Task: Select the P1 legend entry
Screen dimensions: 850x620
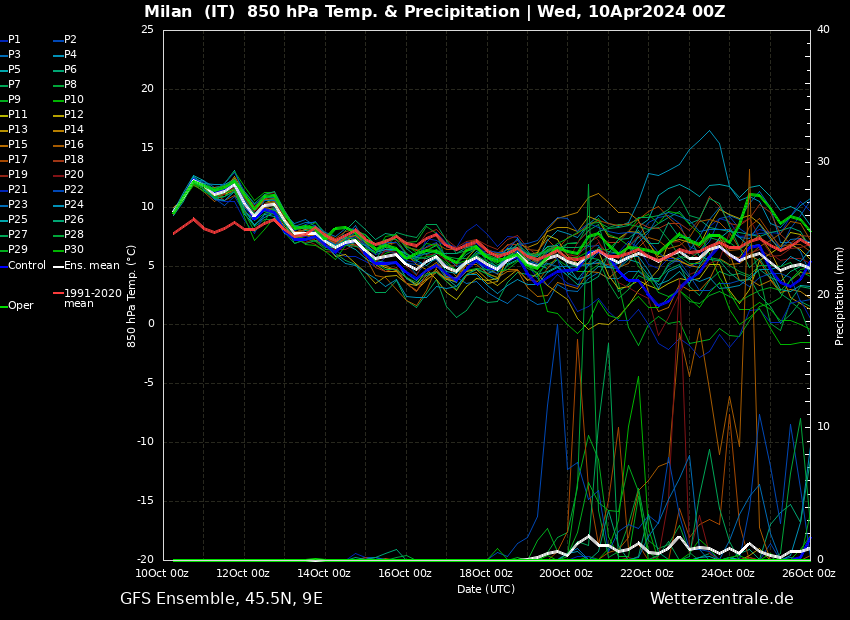Action: pyautogui.click(x=14, y=40)
